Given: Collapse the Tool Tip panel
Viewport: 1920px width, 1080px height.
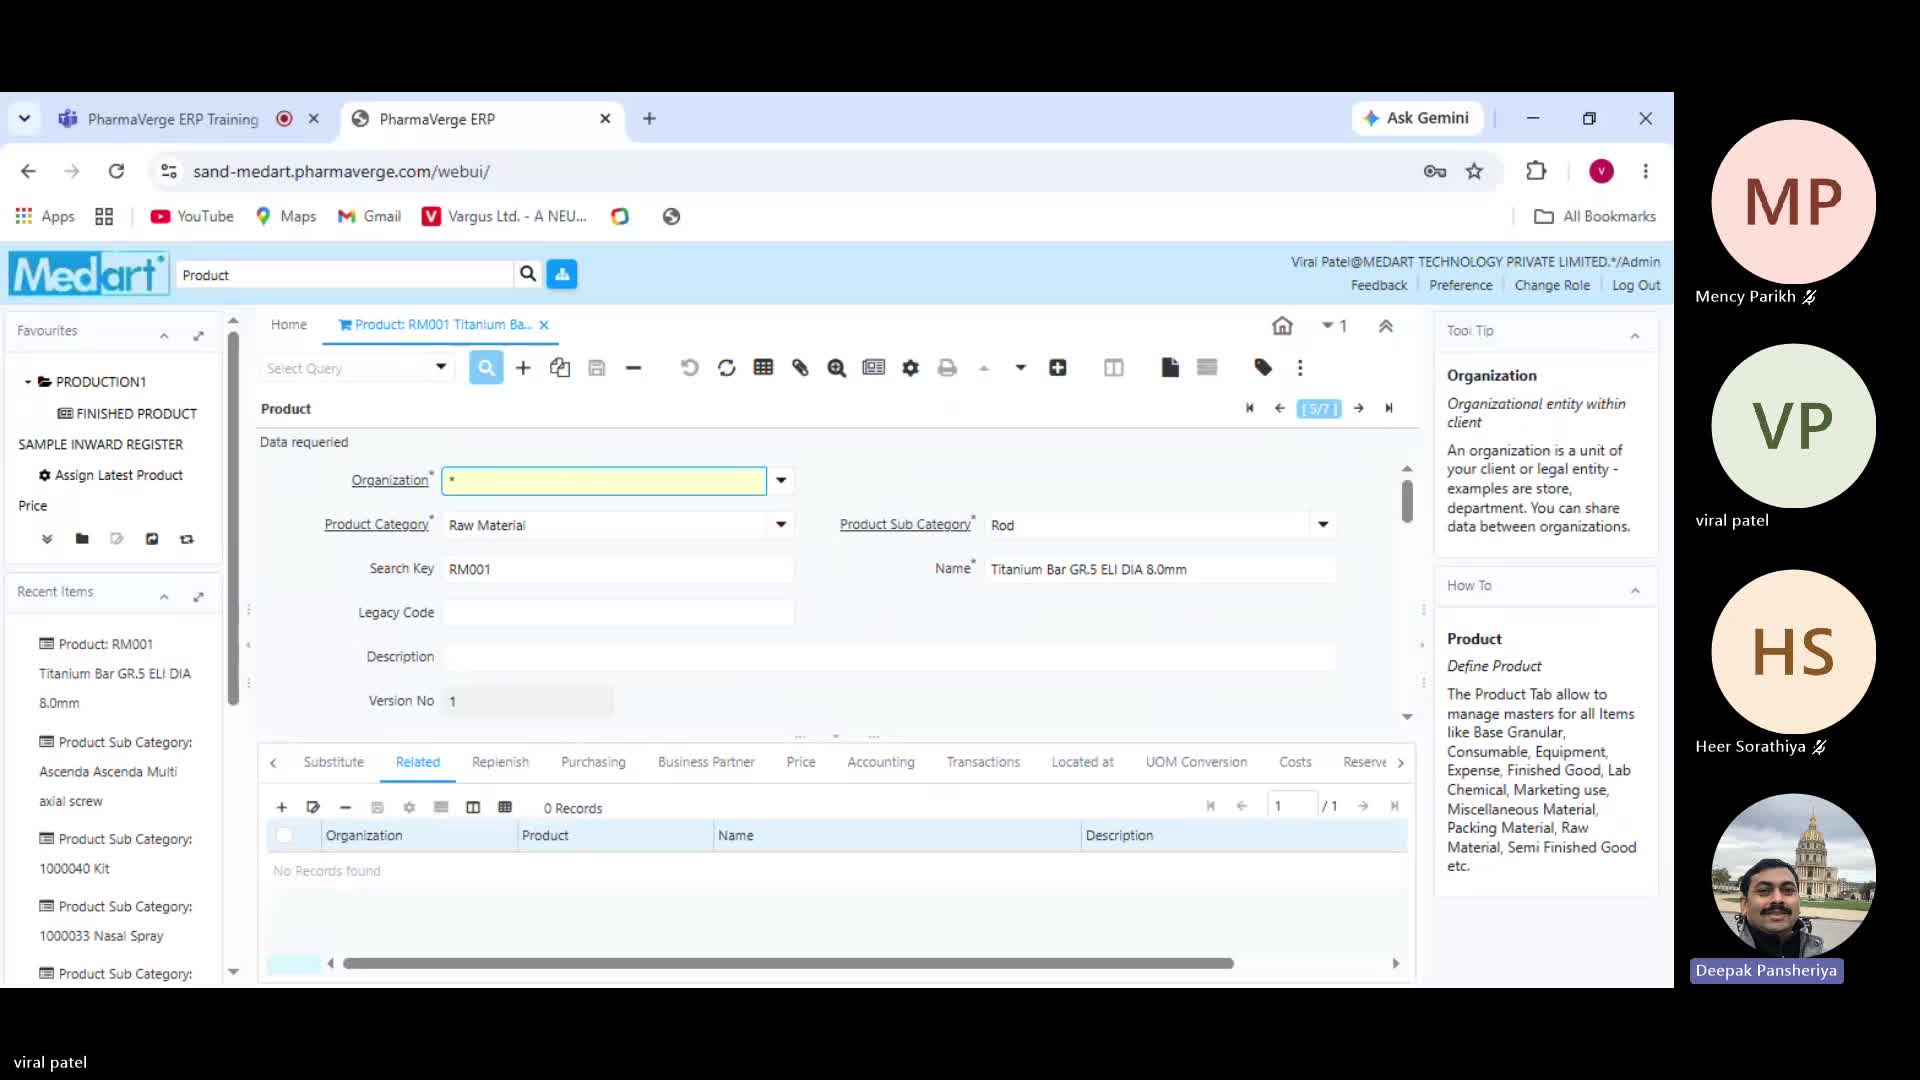Looking at the screenshot, I should (1635, 336).
